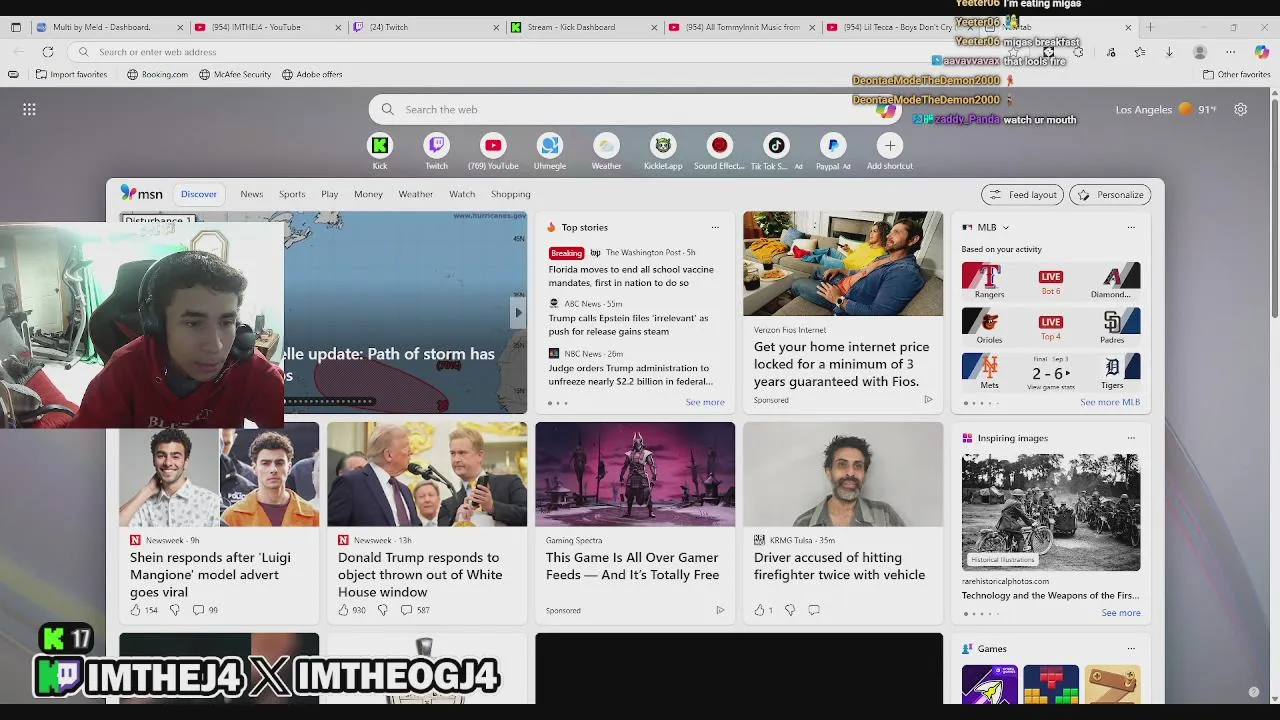Advance the hurricane story carousel arrow
The height and width of the screenshot is (720, 1280).
(518, 313)
